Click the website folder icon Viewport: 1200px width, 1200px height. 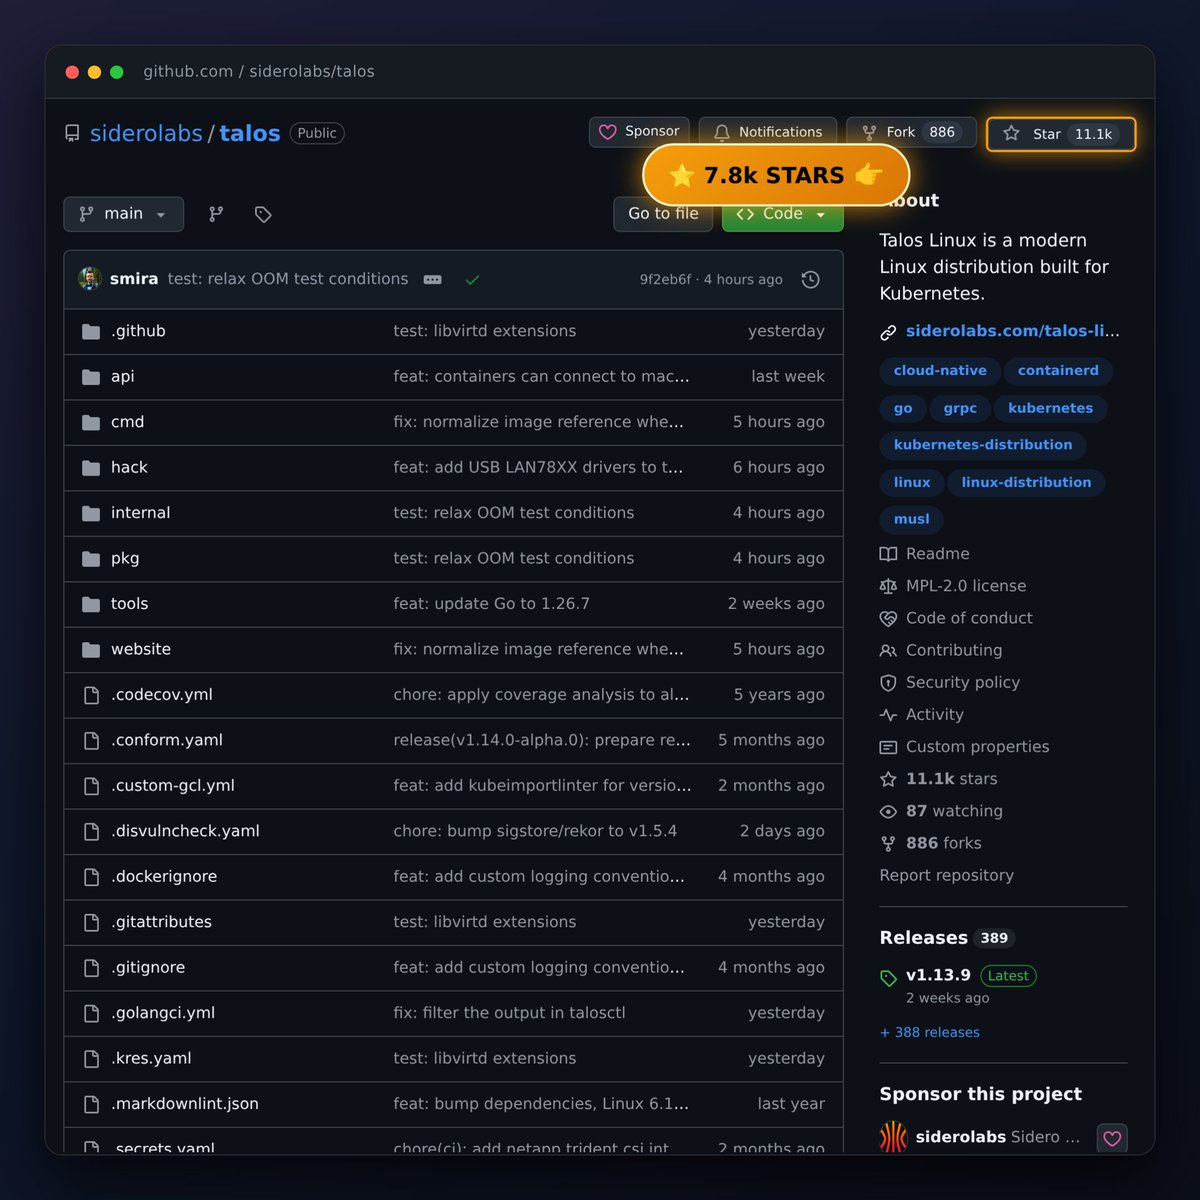(91, 650)
